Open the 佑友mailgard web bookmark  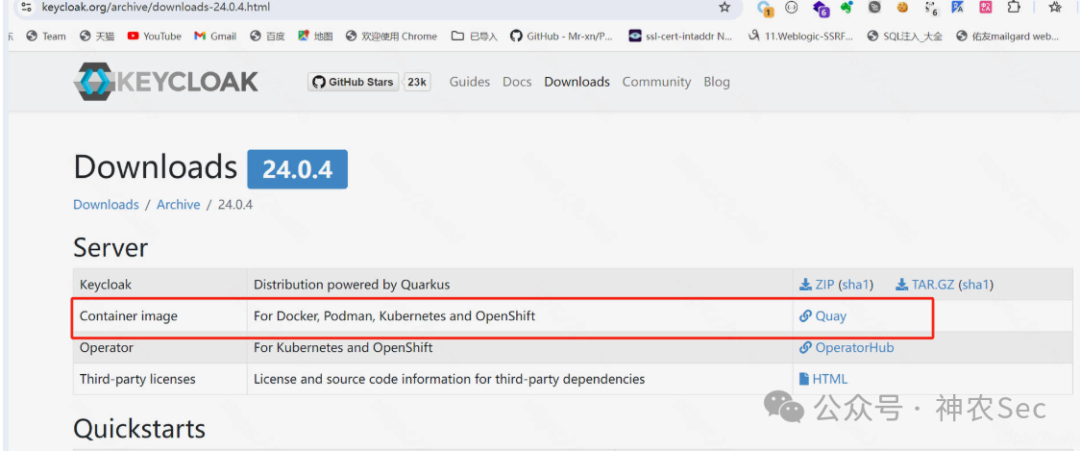(1007, 36)
